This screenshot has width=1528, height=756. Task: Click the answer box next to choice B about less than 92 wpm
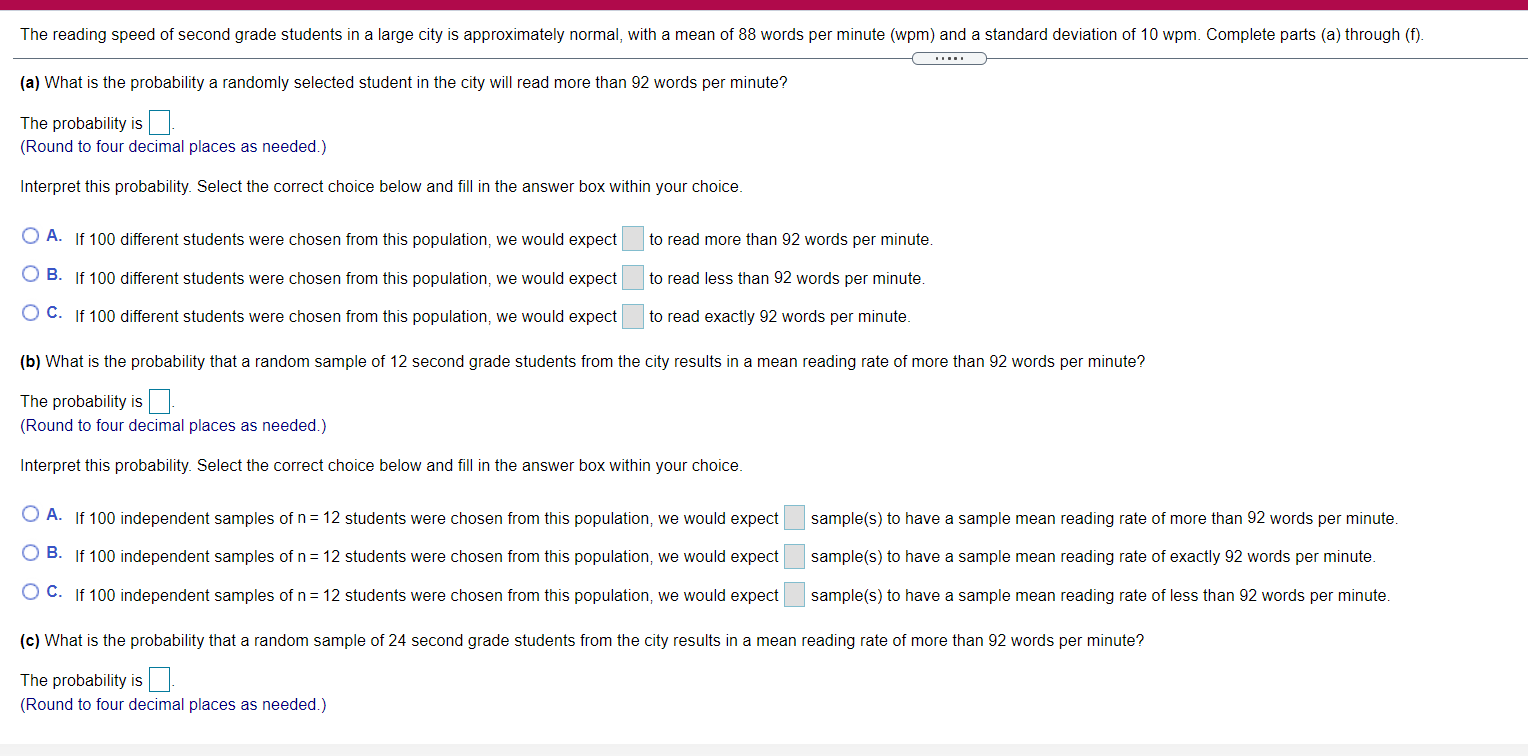[632, 277]
